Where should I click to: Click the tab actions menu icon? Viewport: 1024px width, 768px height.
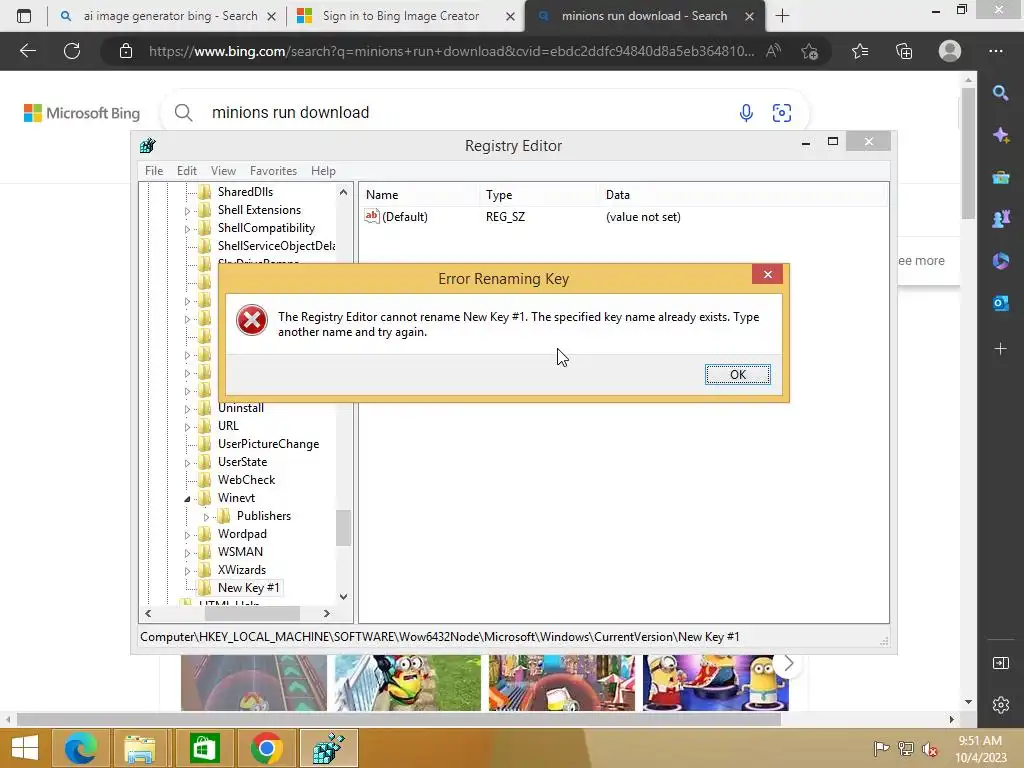click(24, 16)
